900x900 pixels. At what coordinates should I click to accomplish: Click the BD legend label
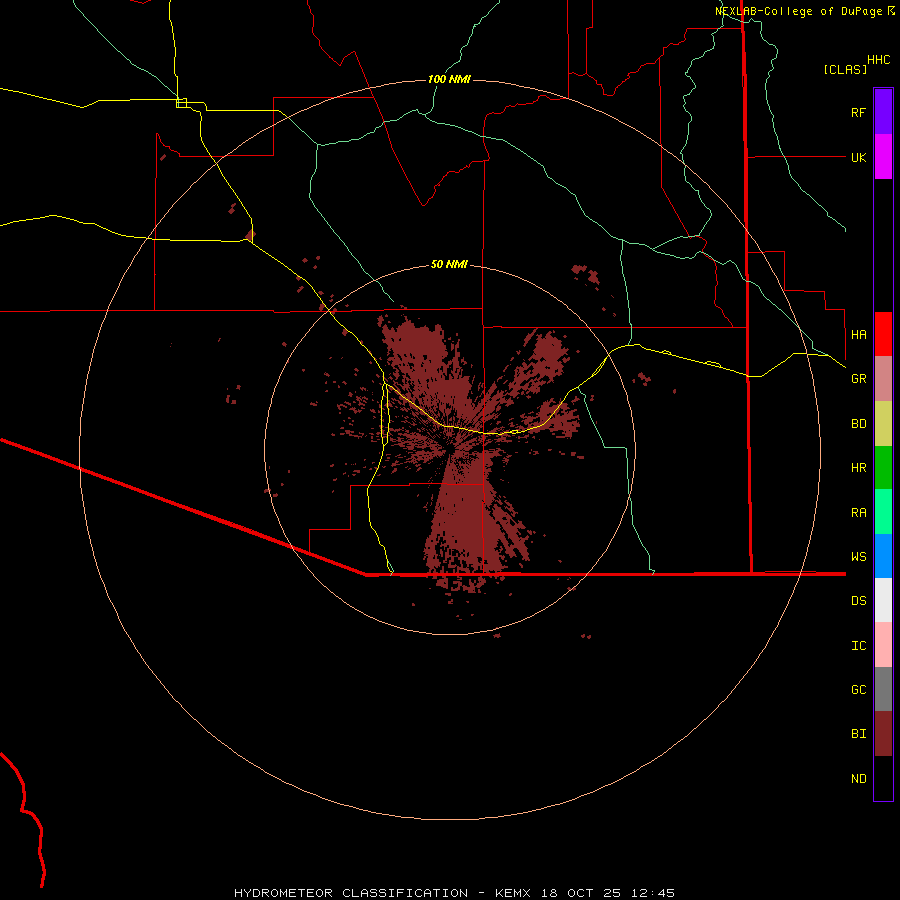858,424
